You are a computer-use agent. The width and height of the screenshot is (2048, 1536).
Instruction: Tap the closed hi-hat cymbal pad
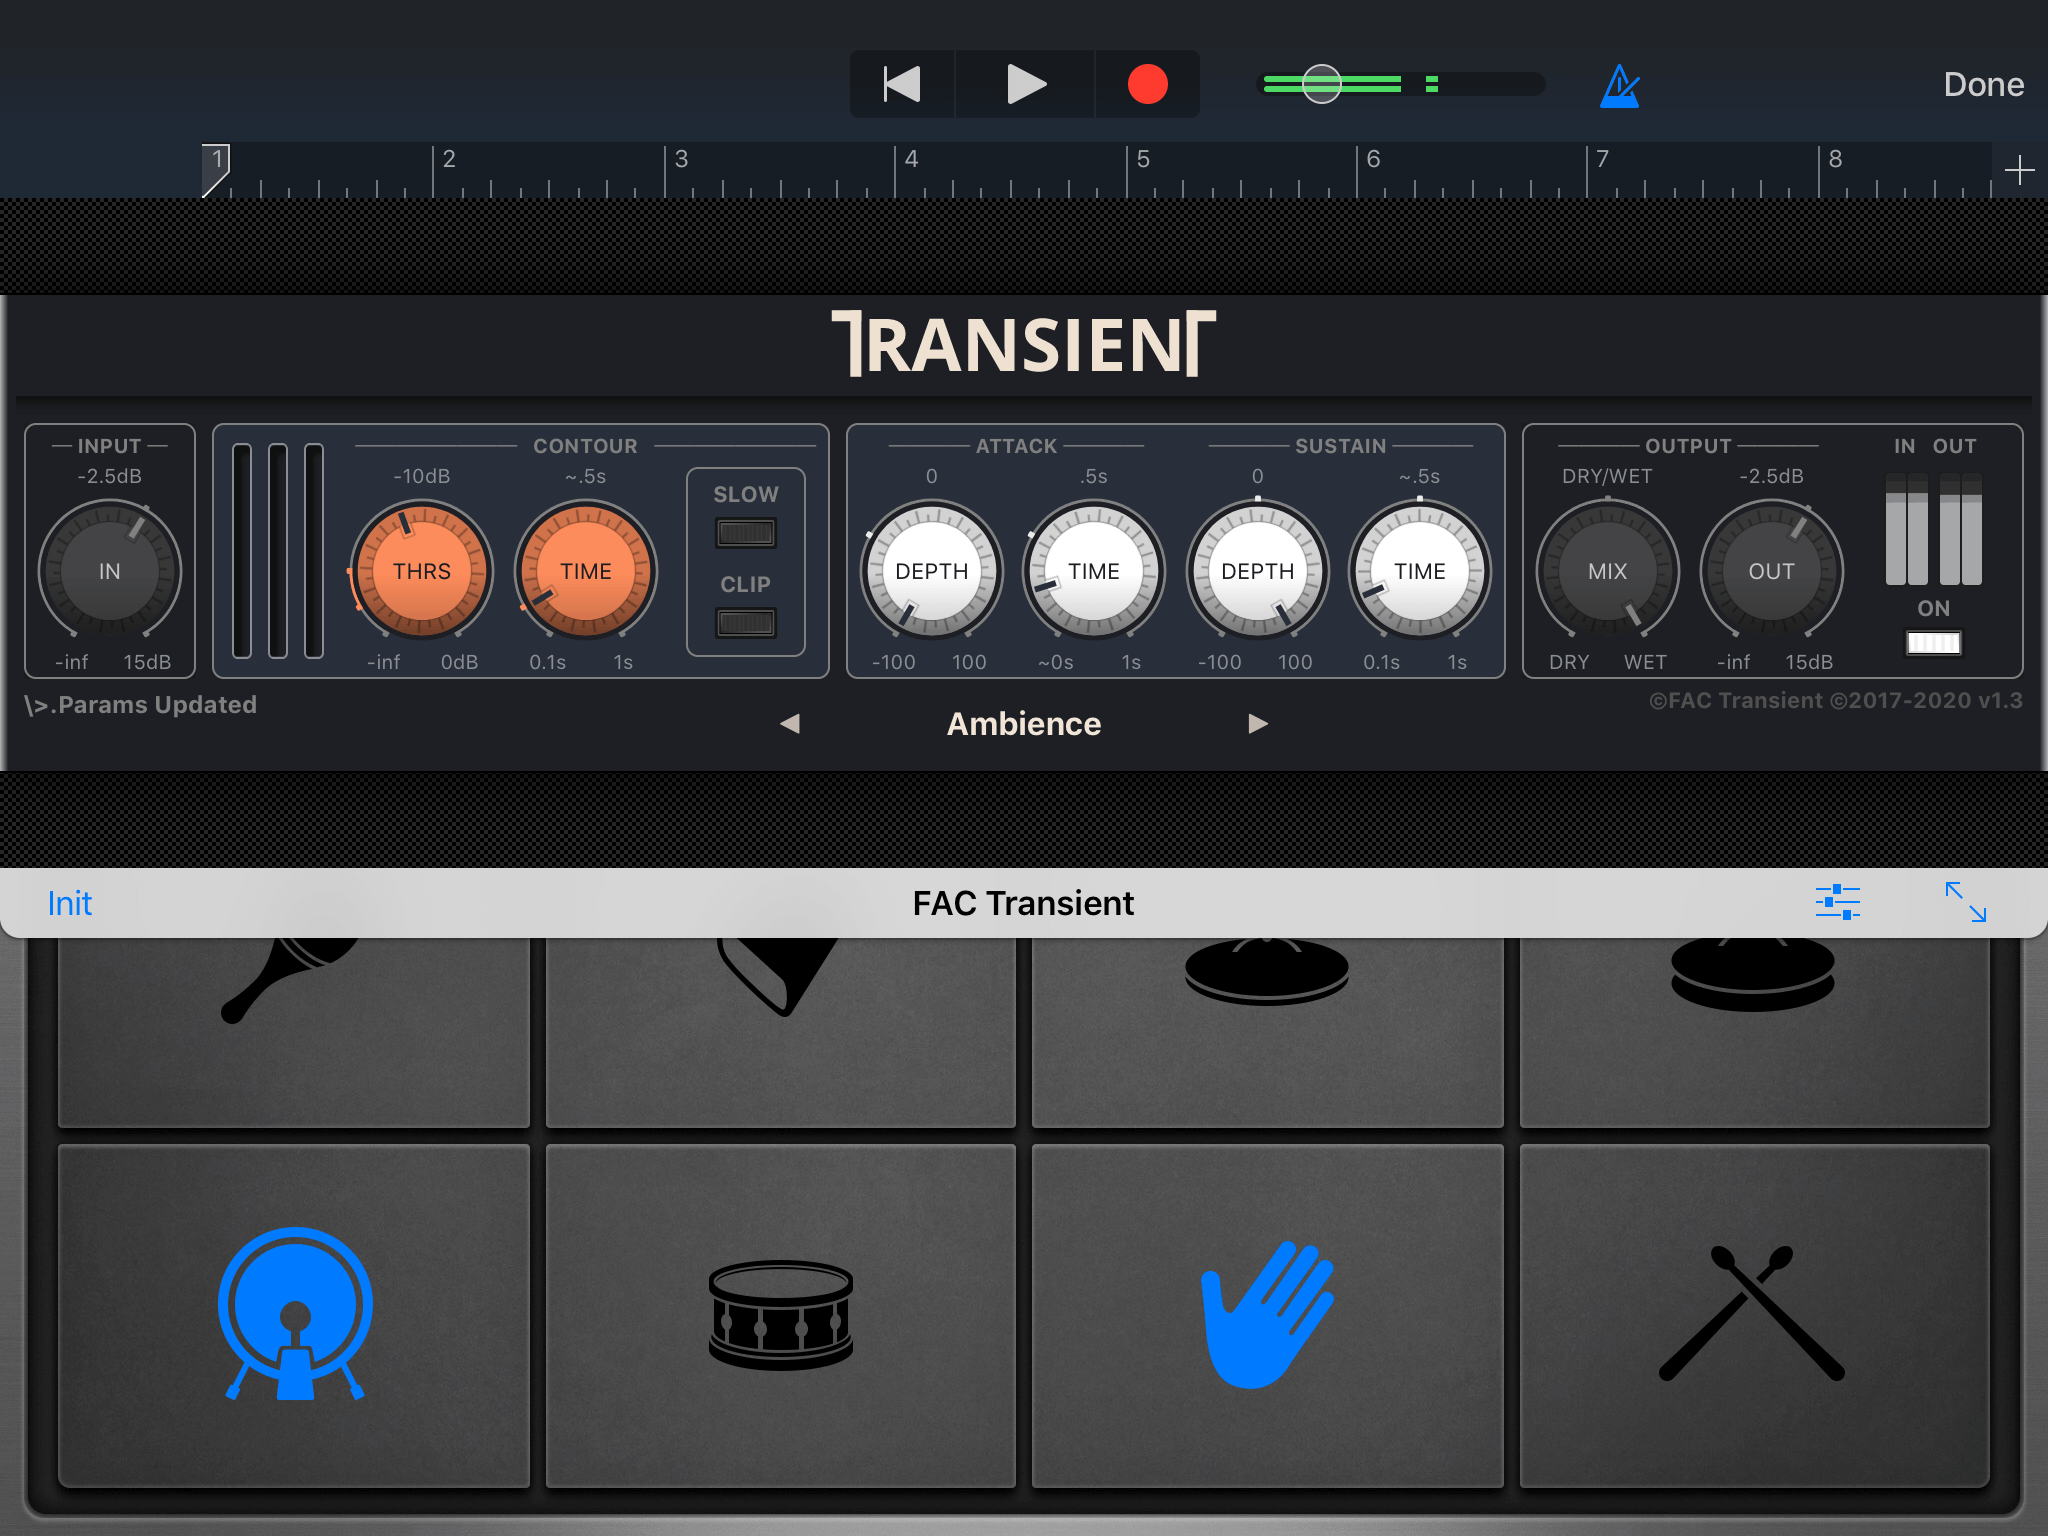pos(1267,1032)
